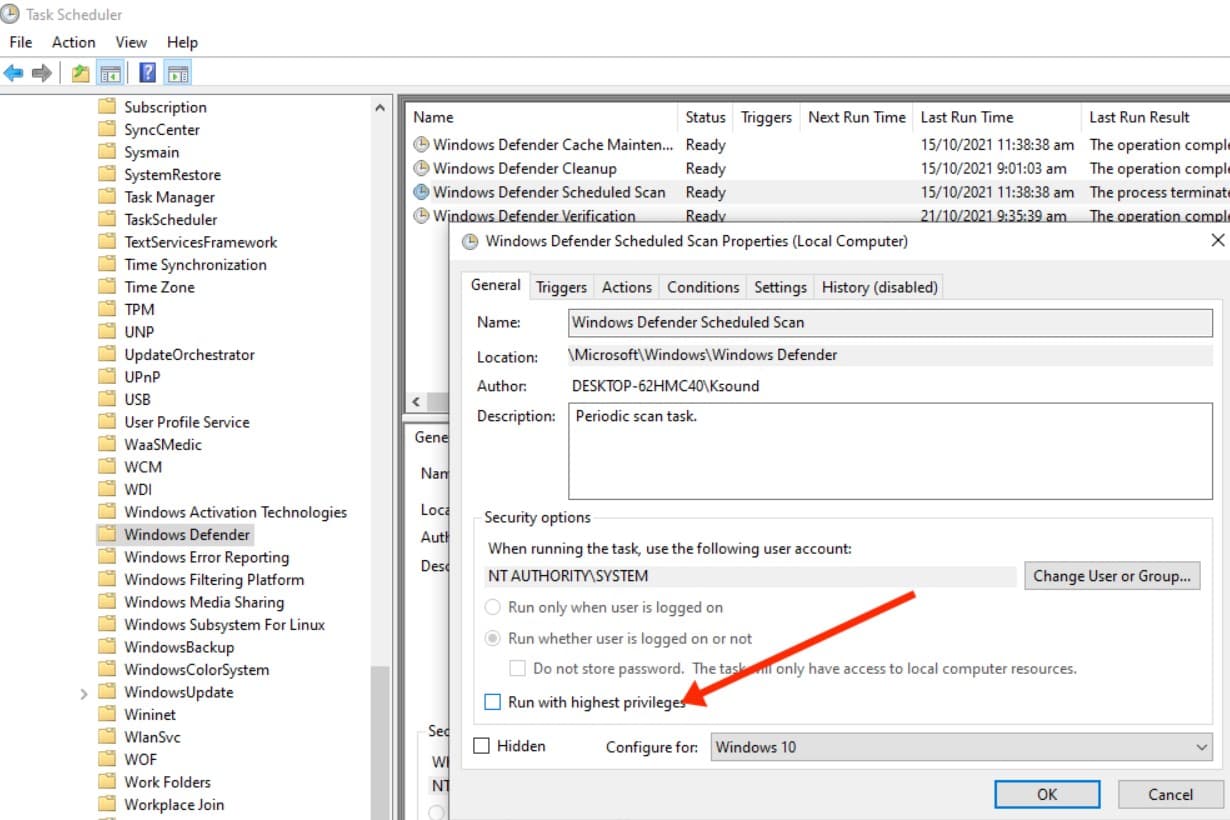Click the folder icon next to USB

tap(107, 400)
